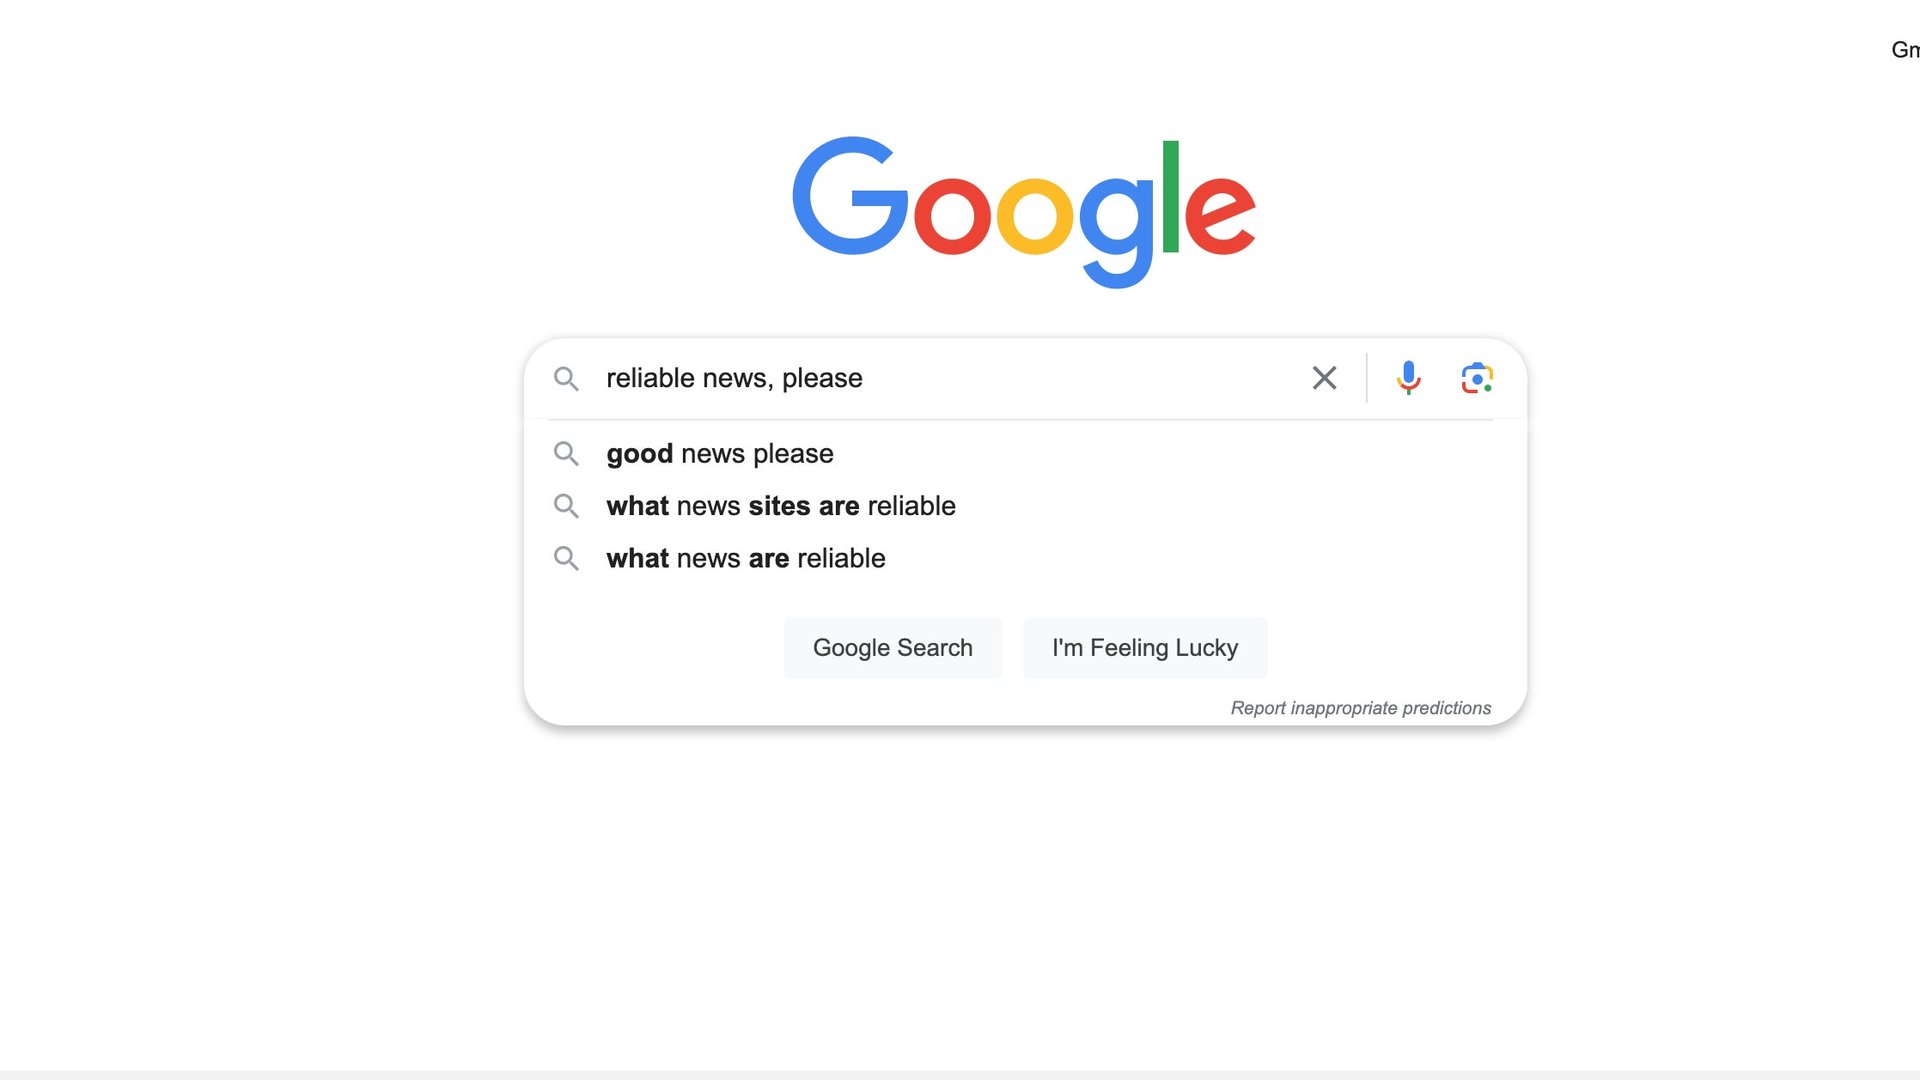Screen dimensions: 1920x1080
Task: Pick the suggestion 'what news are reliable'
Action: 1025,558
